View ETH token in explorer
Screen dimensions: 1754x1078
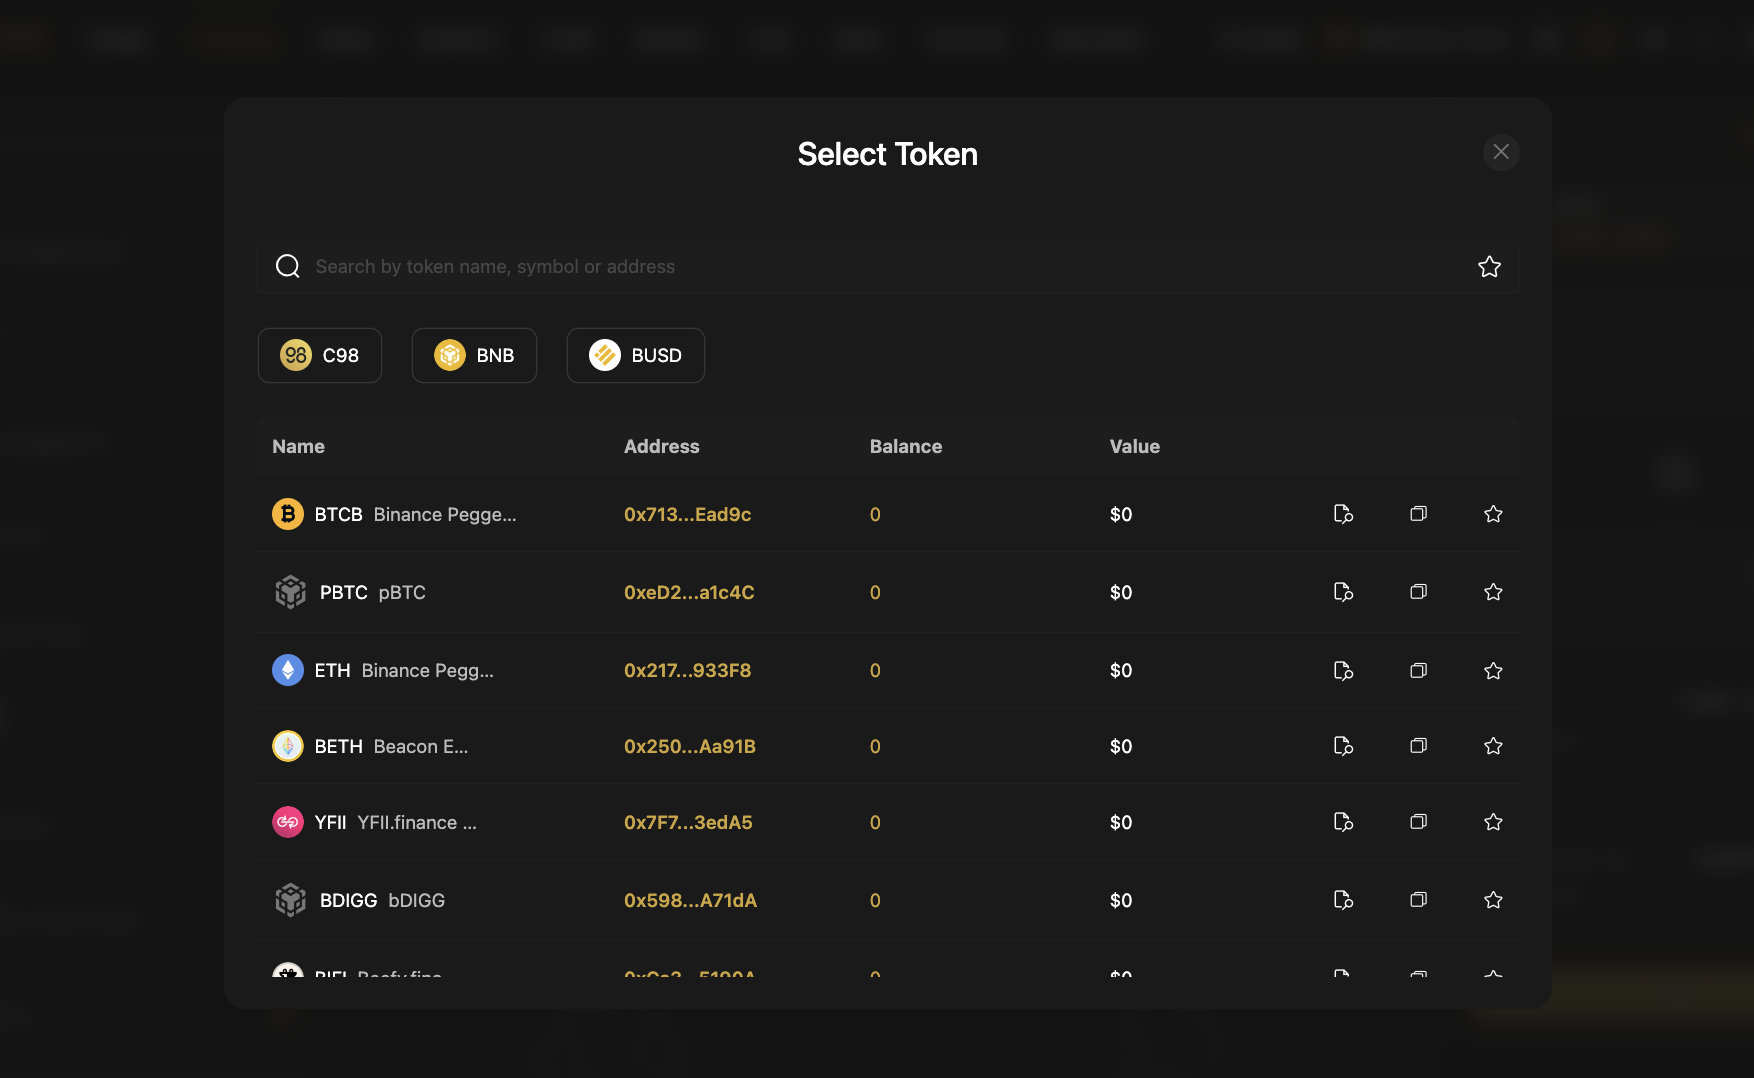coord(1343,670)
